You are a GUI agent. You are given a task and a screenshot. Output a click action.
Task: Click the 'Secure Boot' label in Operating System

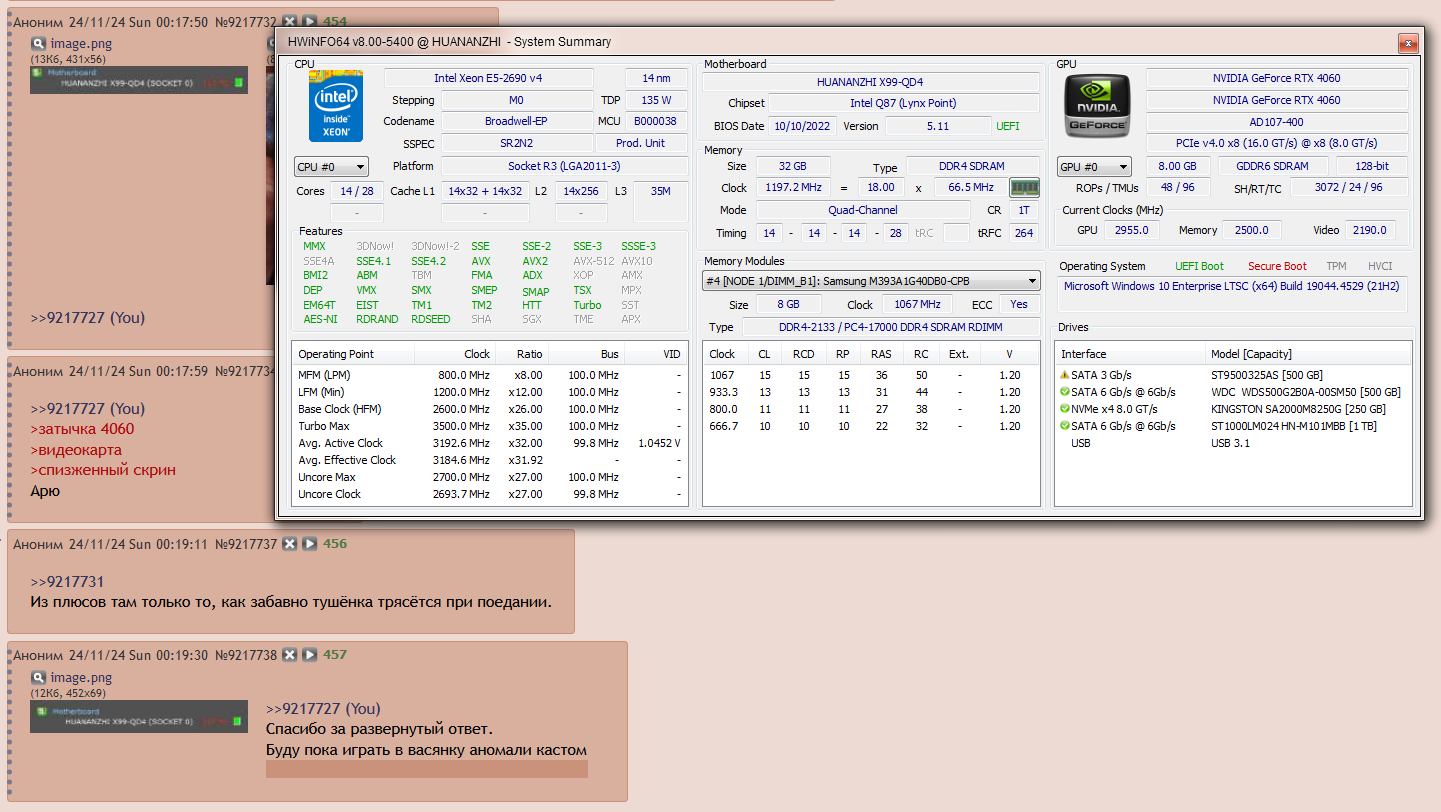click(1277, 267)
